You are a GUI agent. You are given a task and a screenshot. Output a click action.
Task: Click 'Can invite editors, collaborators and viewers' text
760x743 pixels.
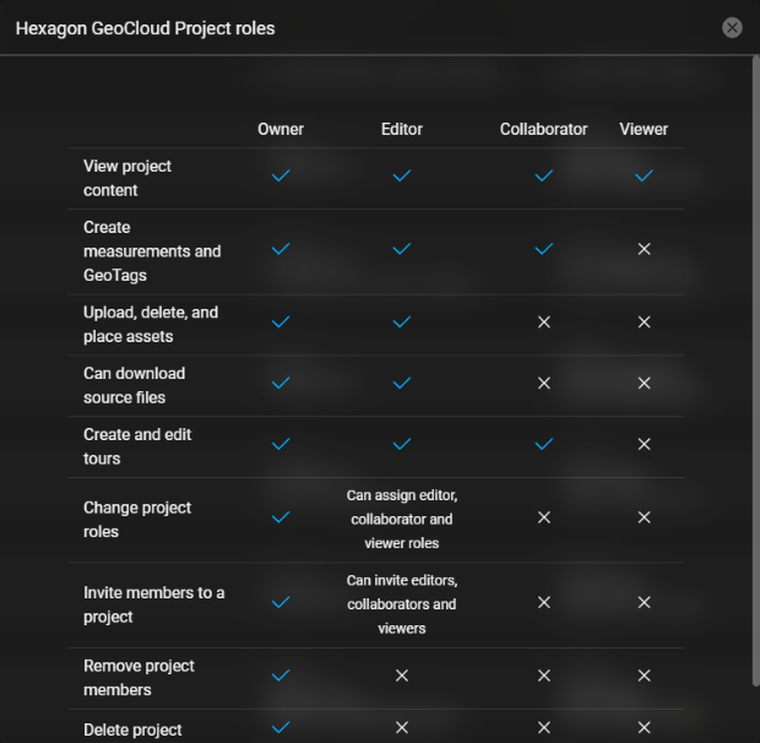[x=402, y=604]
